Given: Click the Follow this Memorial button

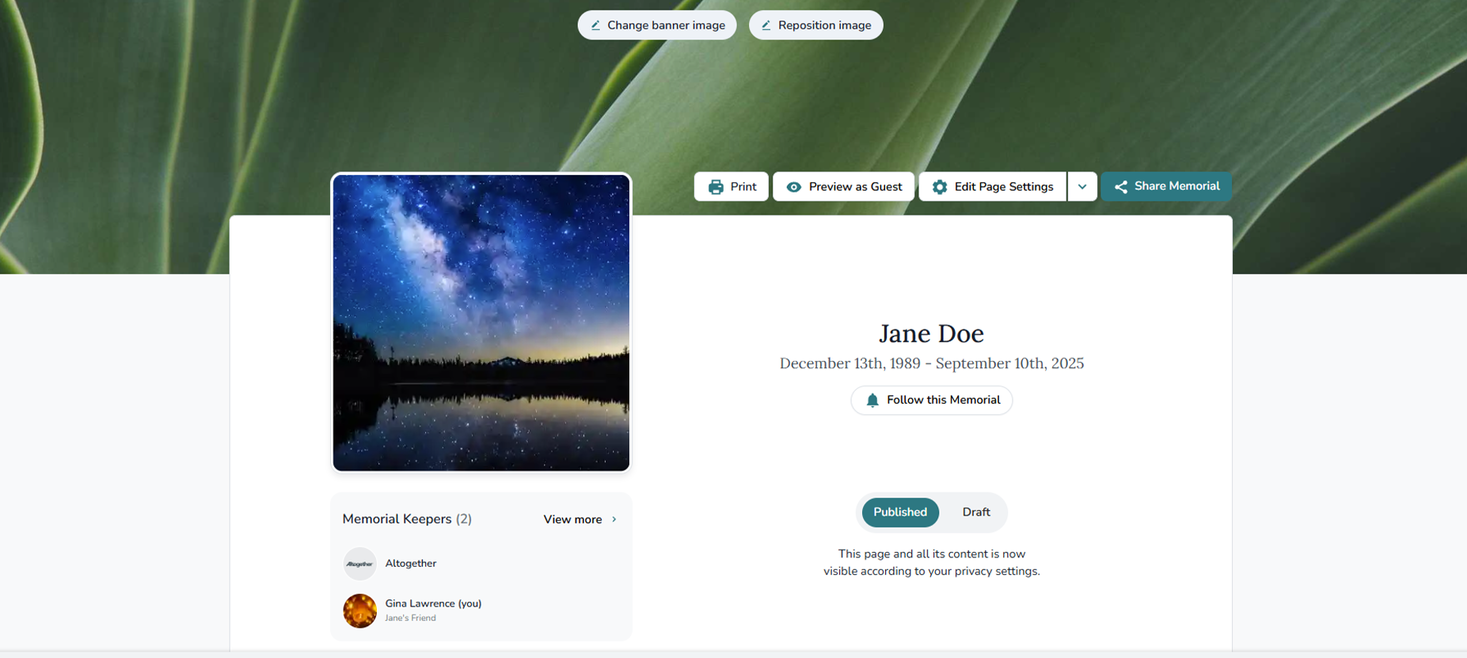Looking at the screenshot, I should coord(932,400).
